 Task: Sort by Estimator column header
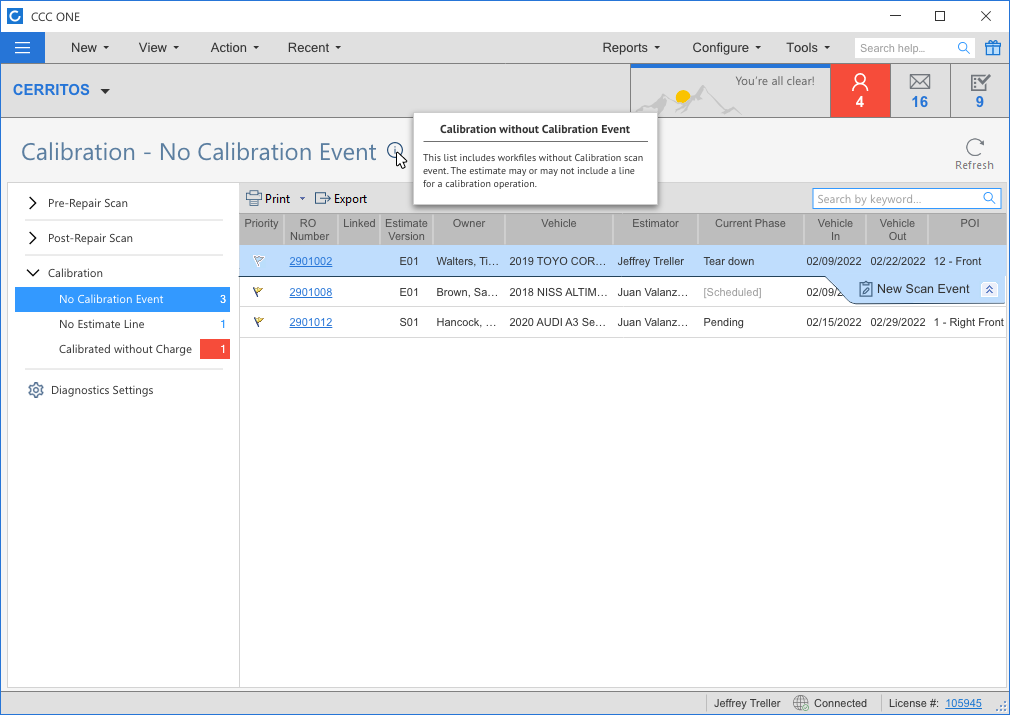(655, 229)
